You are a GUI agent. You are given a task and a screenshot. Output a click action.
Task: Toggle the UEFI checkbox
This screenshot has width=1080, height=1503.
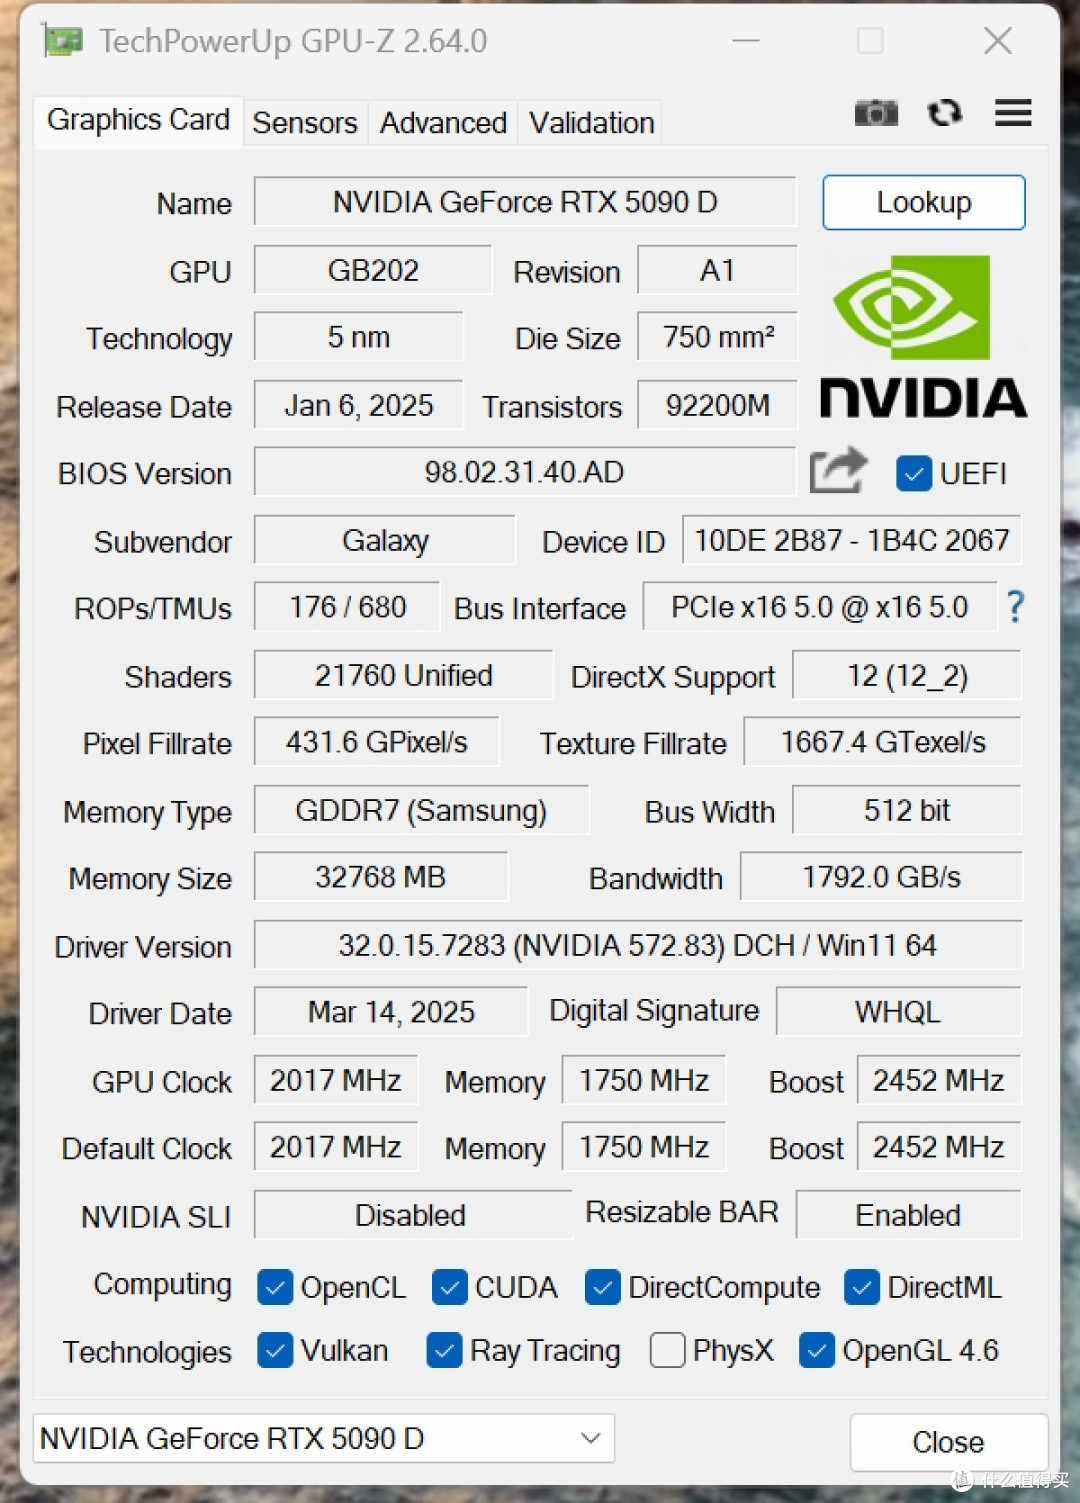point(914,473)
